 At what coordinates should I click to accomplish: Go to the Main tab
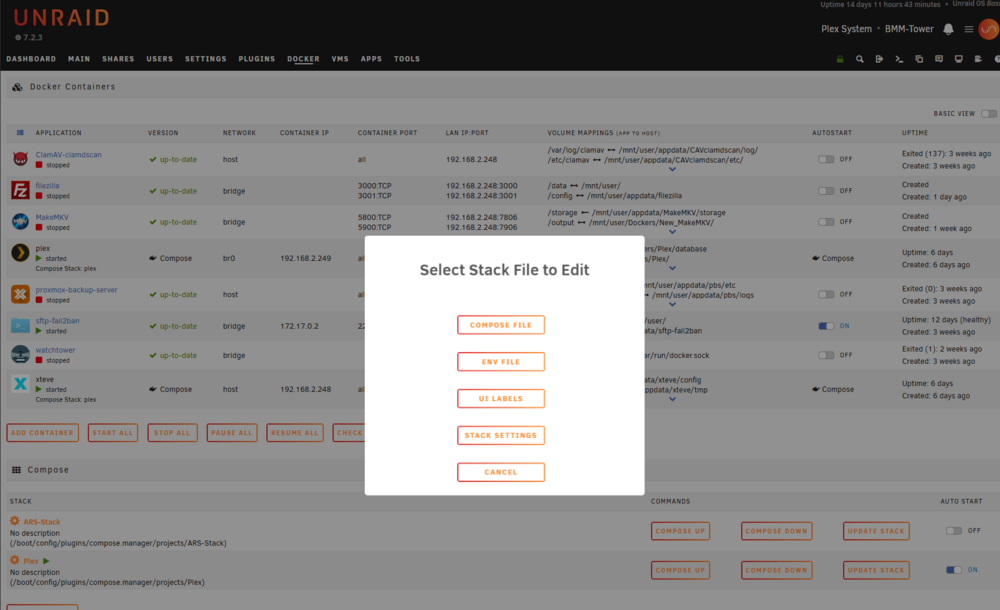(x=79, y=59)
